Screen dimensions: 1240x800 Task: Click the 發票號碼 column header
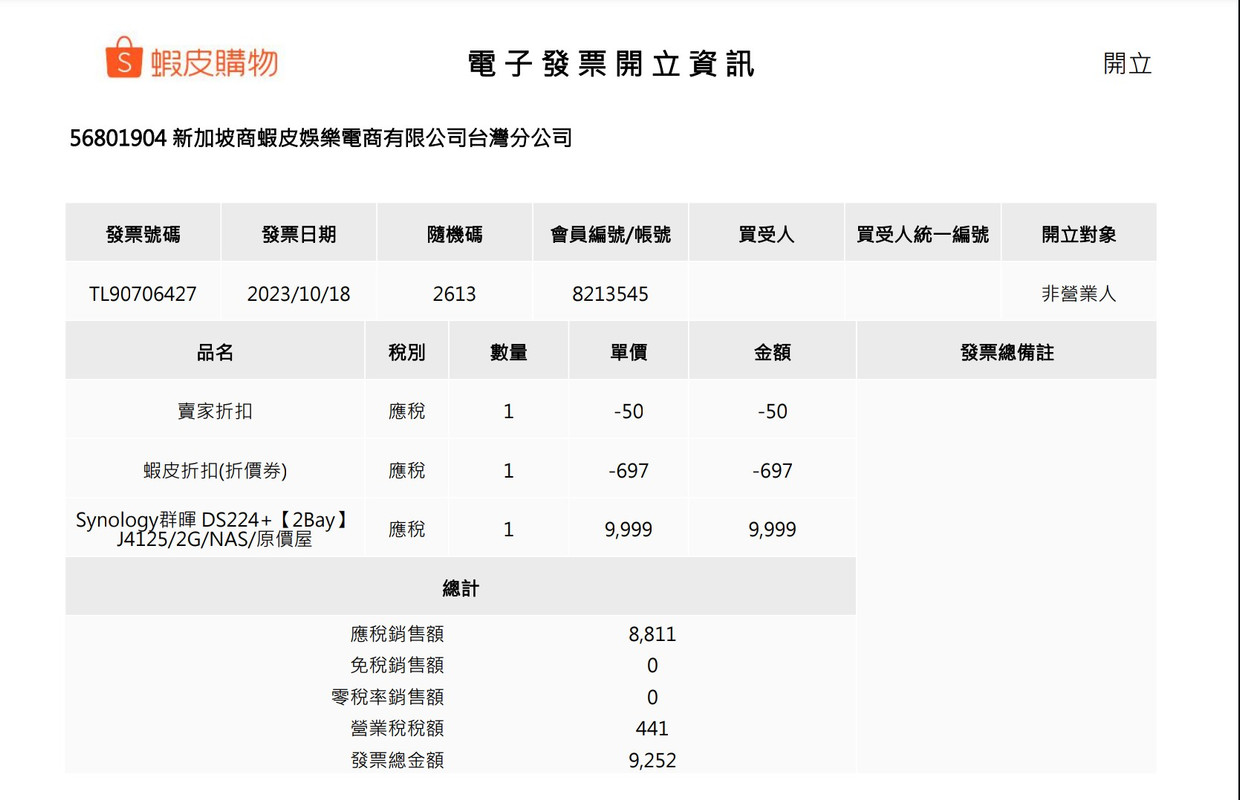[x=143, y=234]
